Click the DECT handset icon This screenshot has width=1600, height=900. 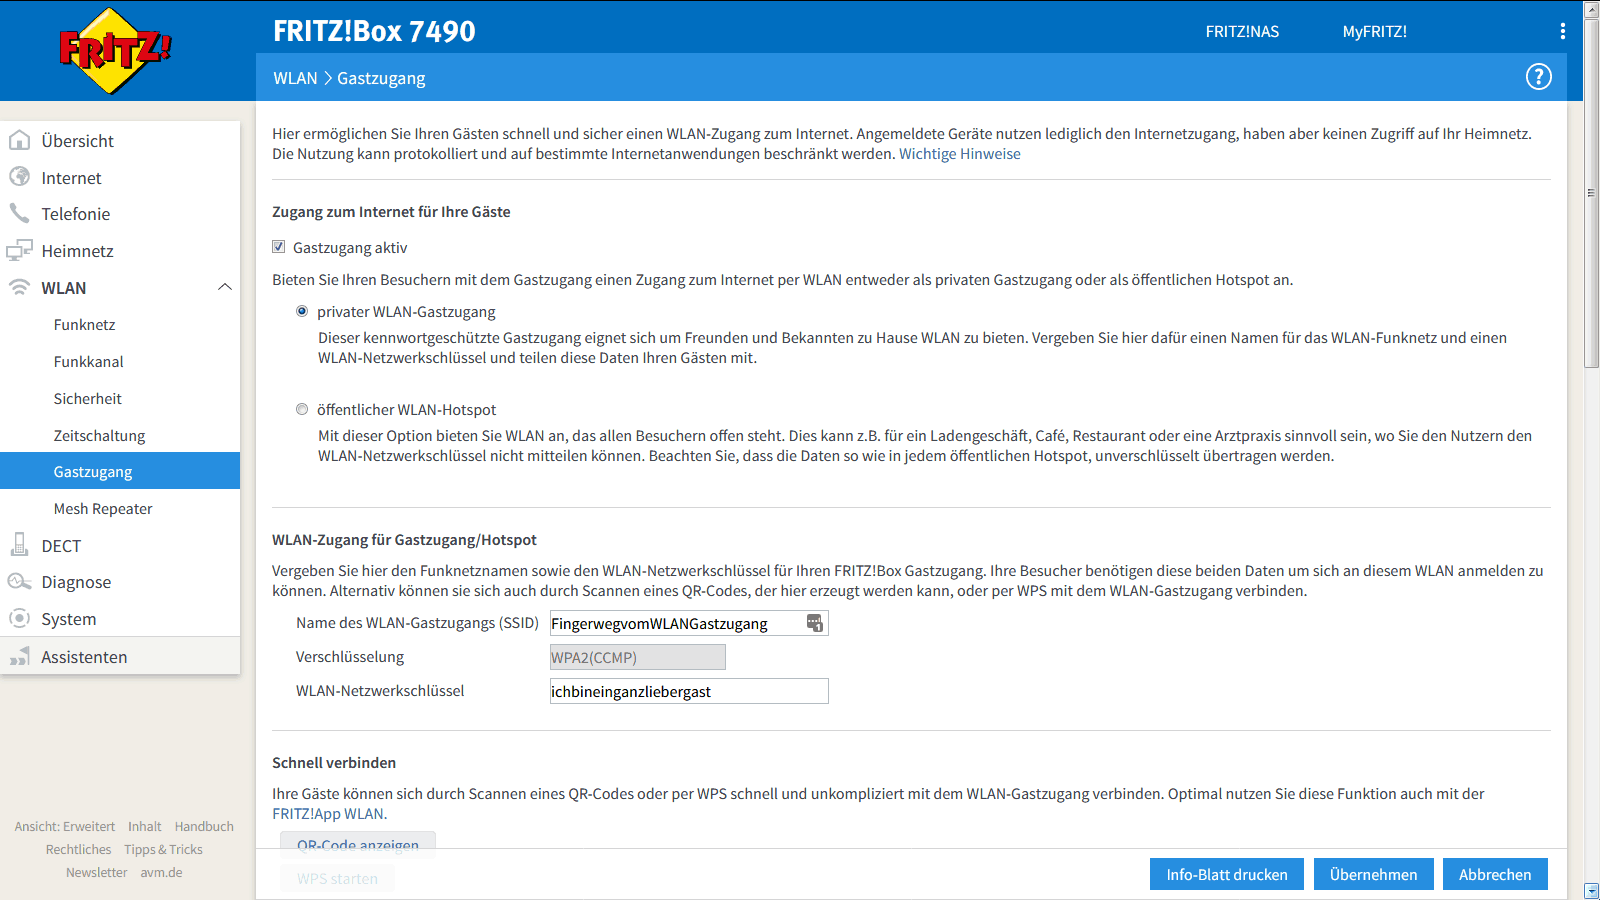click(19, 545)
